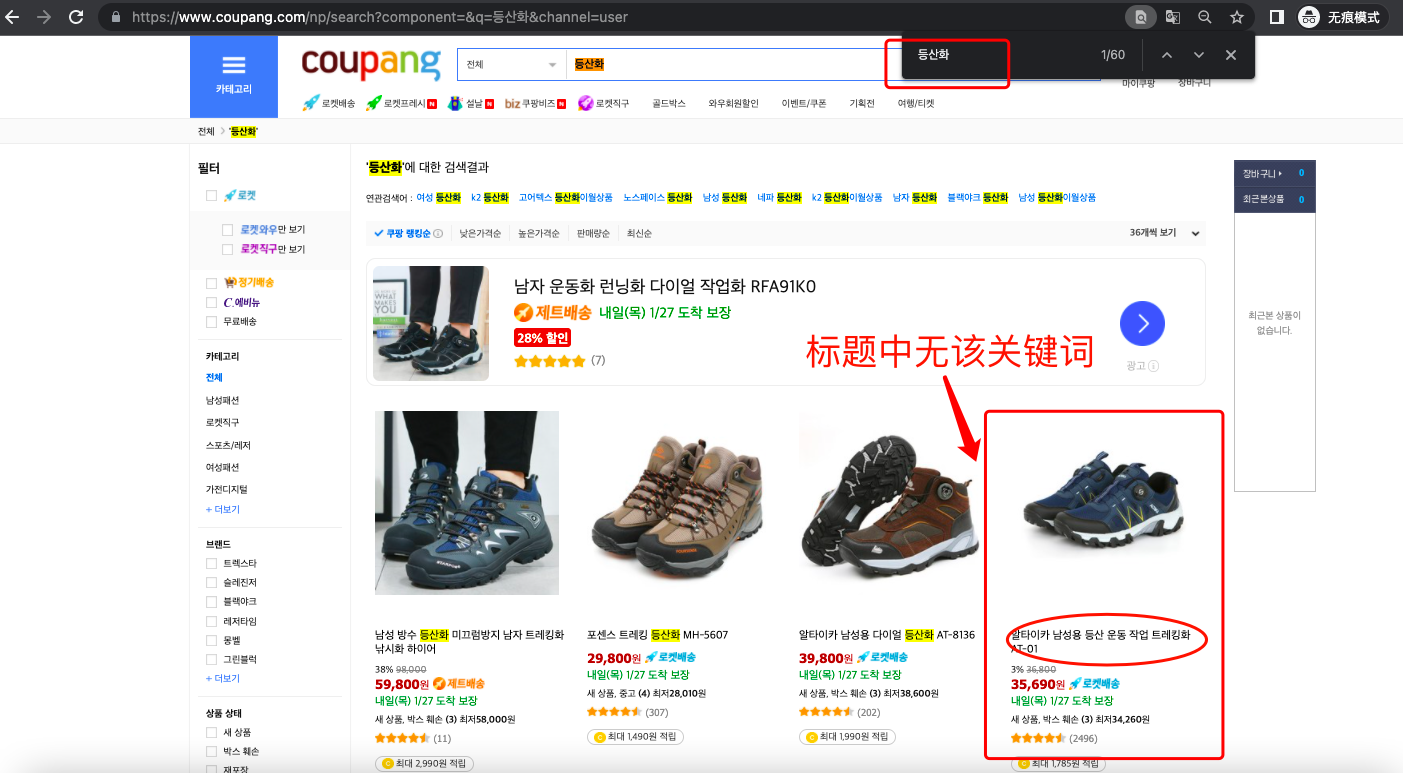Open the 카테고리 hamburger menu
The image size is (1403, 773).
[x=233, y=76]
